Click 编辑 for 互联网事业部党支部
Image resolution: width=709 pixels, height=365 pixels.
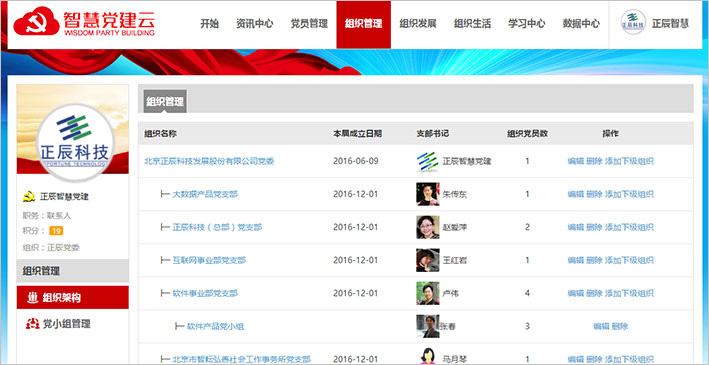click(576, 260)
